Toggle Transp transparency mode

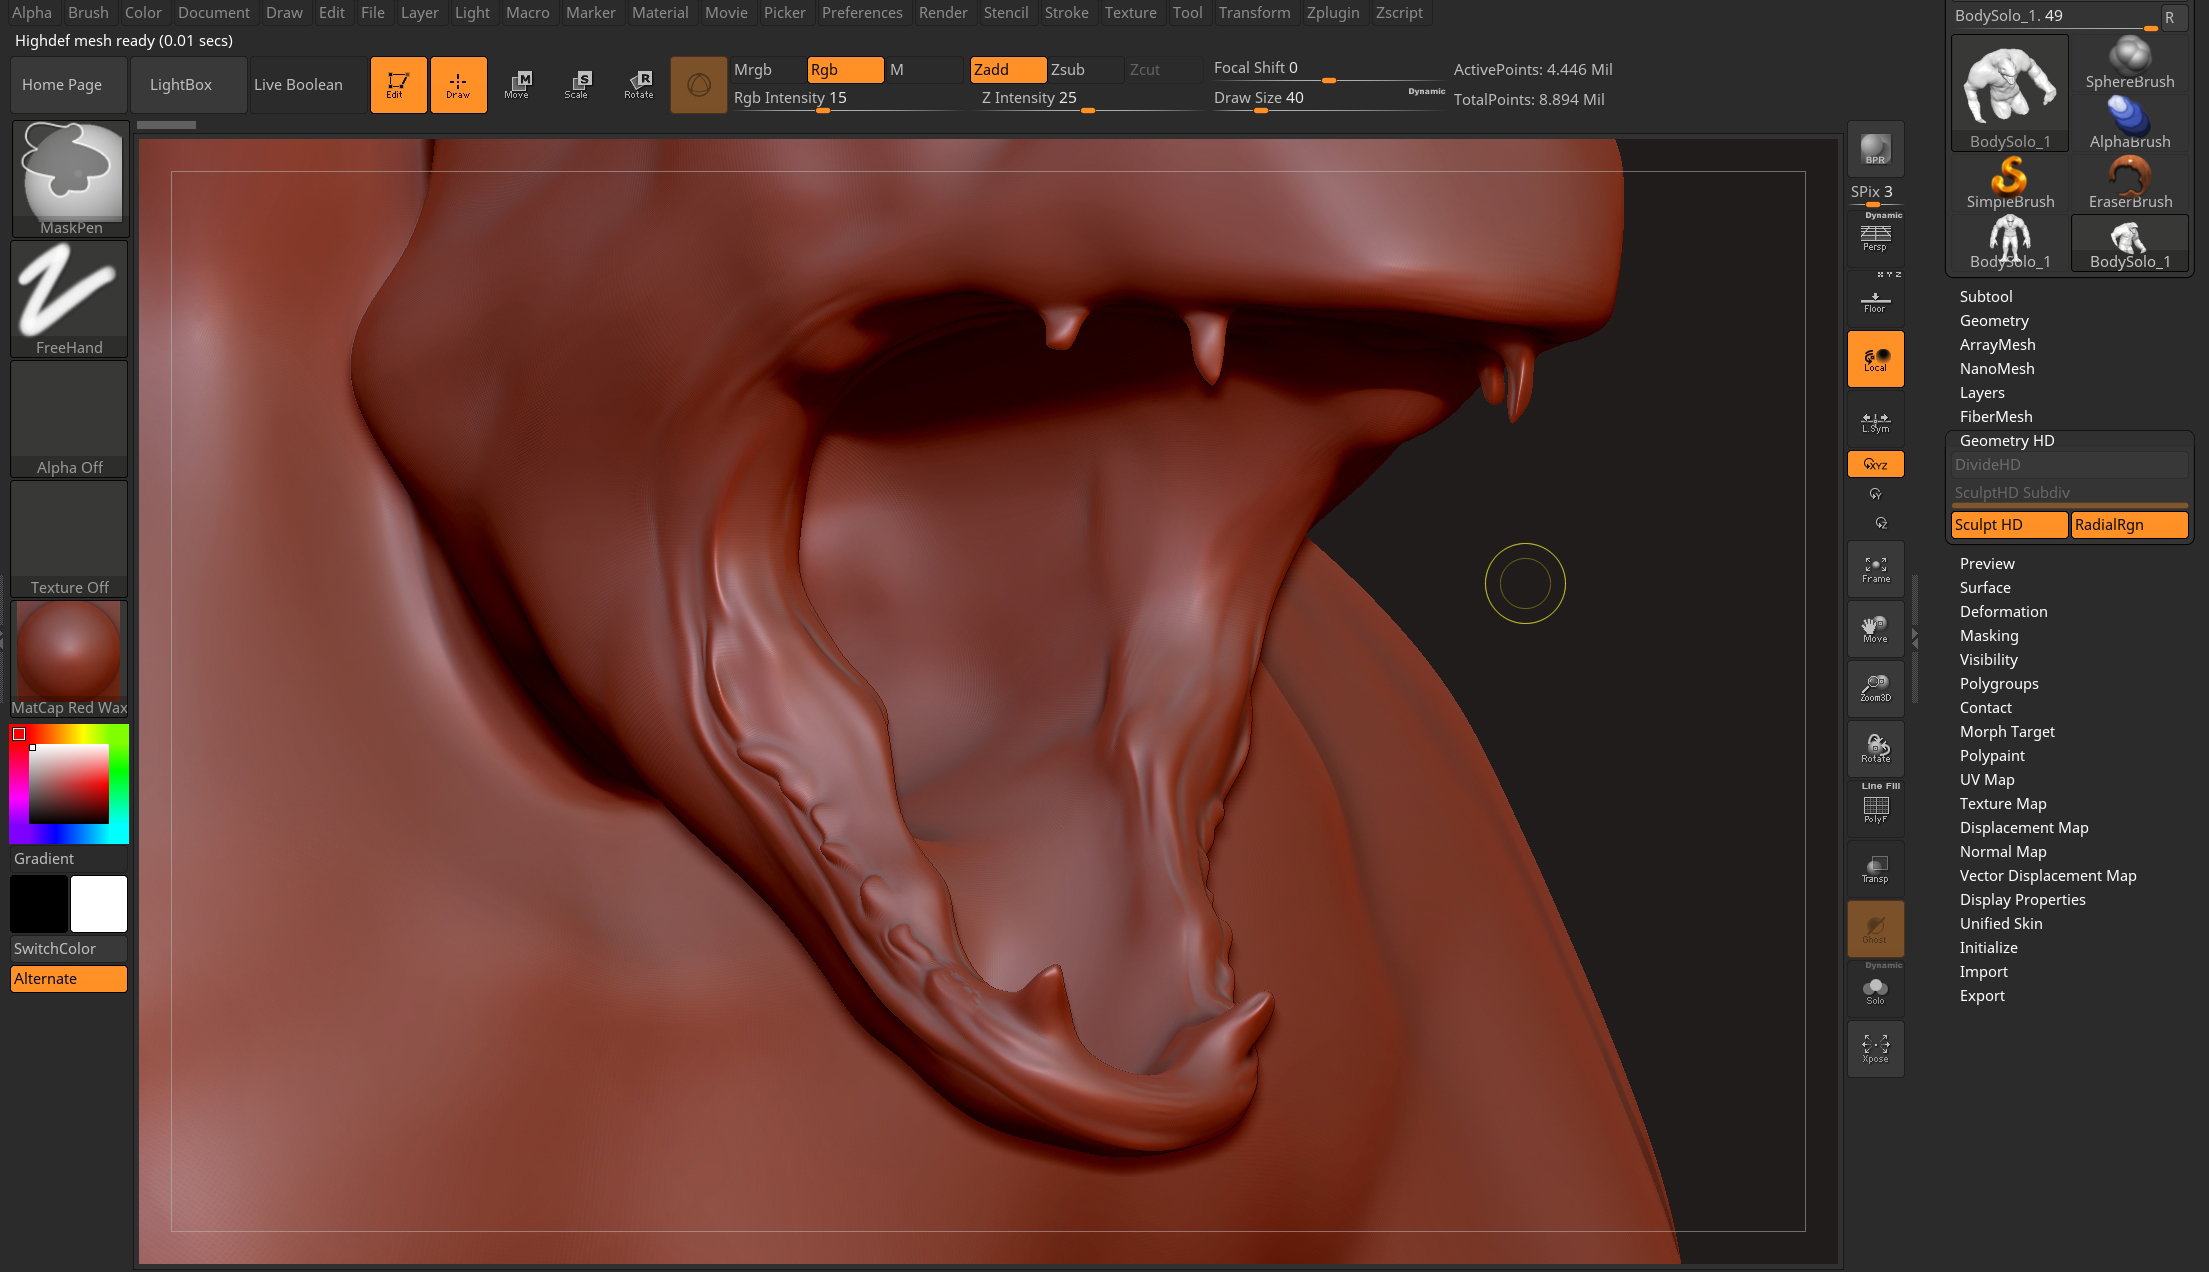click(1875, 869)
